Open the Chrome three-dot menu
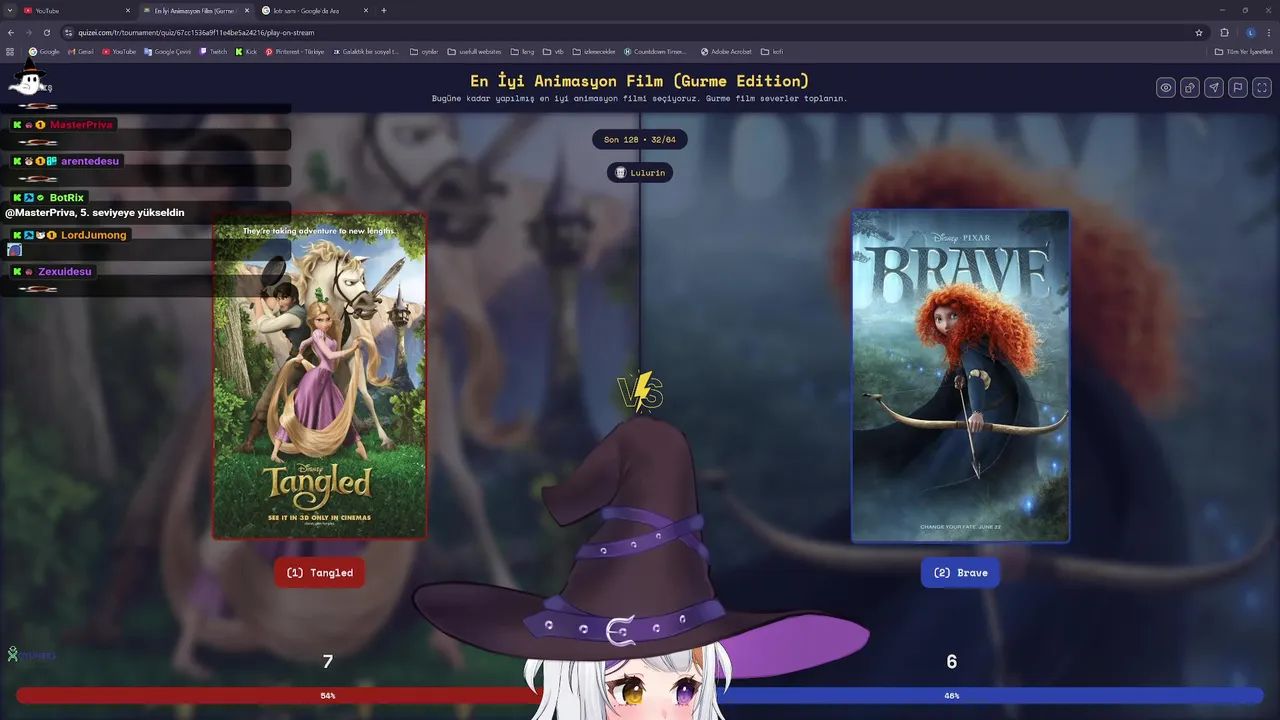This screenshot has height=720, width=1280. 1269,32
